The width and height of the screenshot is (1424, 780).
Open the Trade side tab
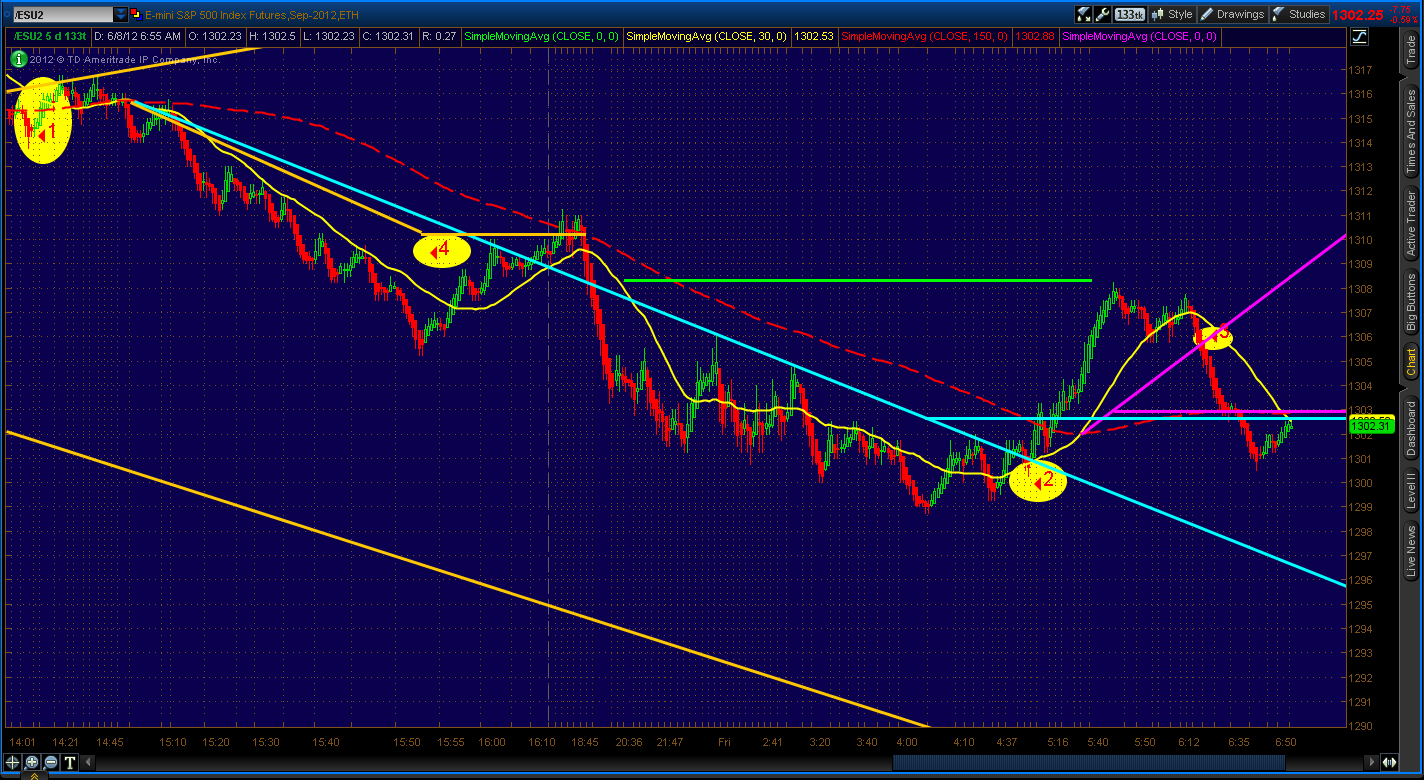1411,52
